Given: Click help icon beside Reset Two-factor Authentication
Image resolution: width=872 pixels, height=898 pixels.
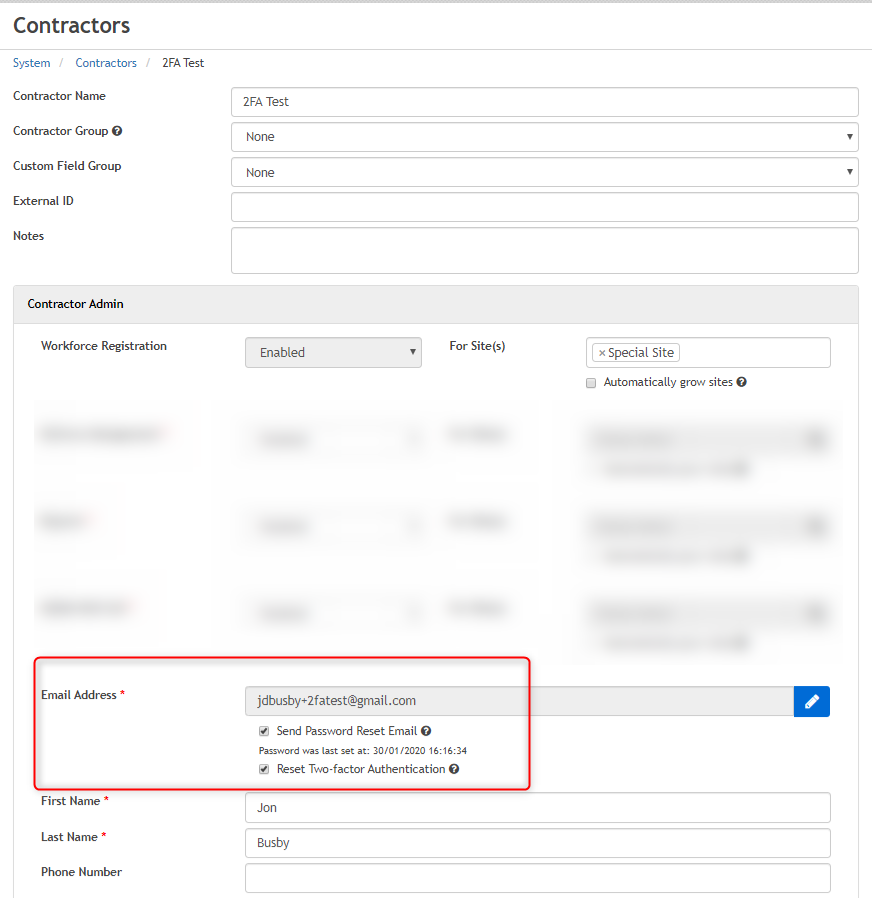Looking at the screenshot, I should pyautogui.click(x=454, y=769).
